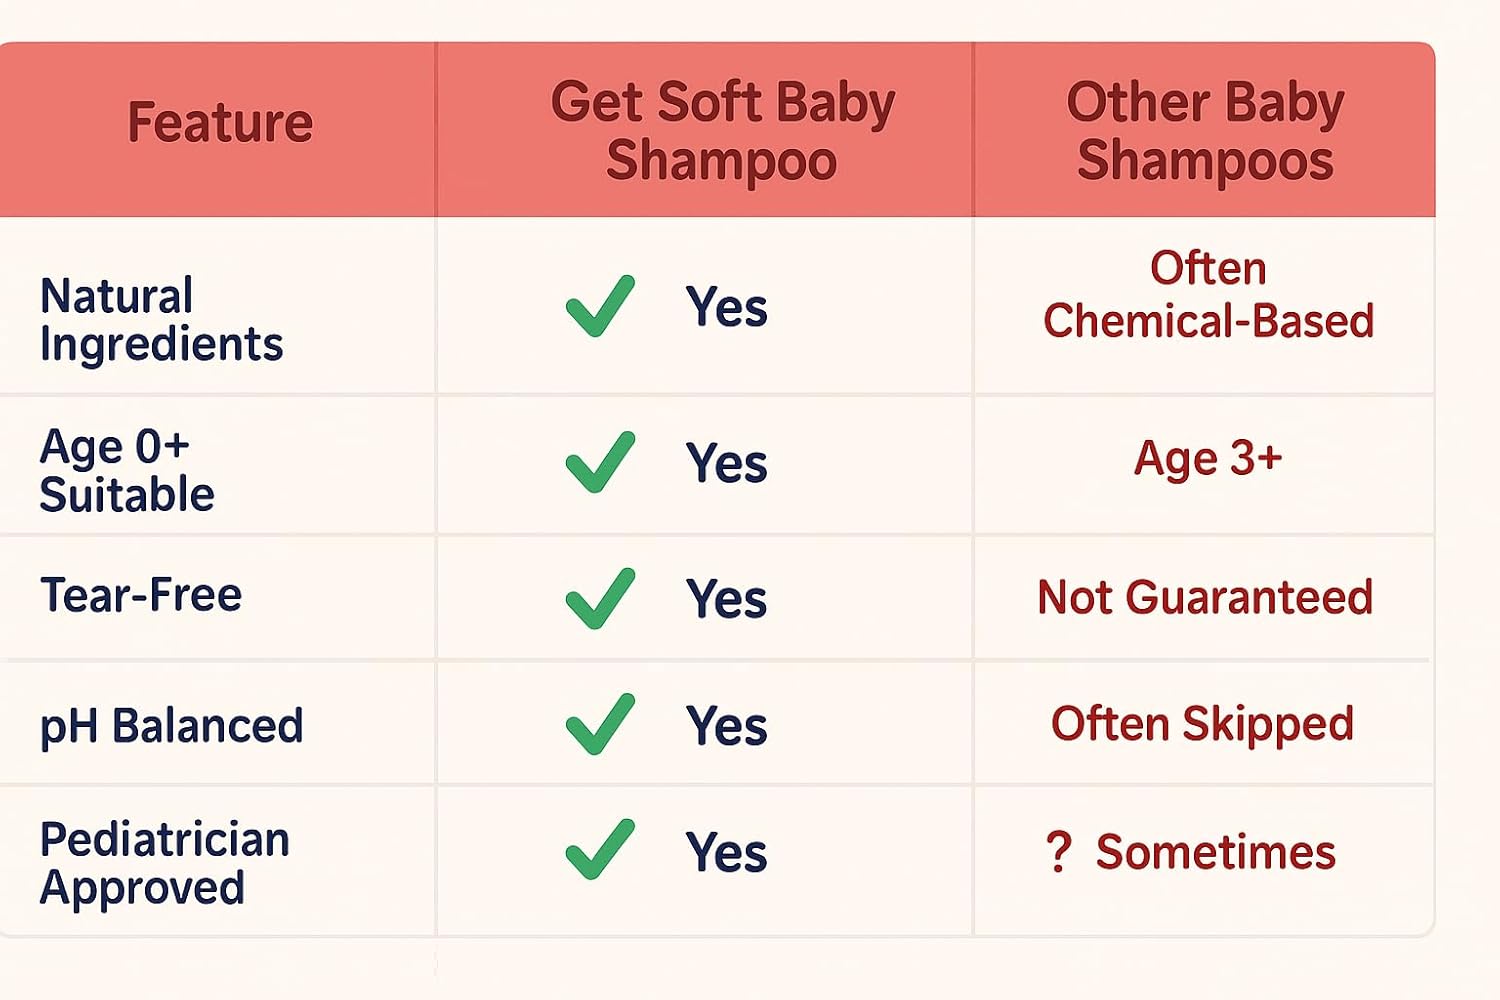1500x1000 pixels.
Task: Select the "Pediatrician Approved" feature label
Action: point(164,863)
